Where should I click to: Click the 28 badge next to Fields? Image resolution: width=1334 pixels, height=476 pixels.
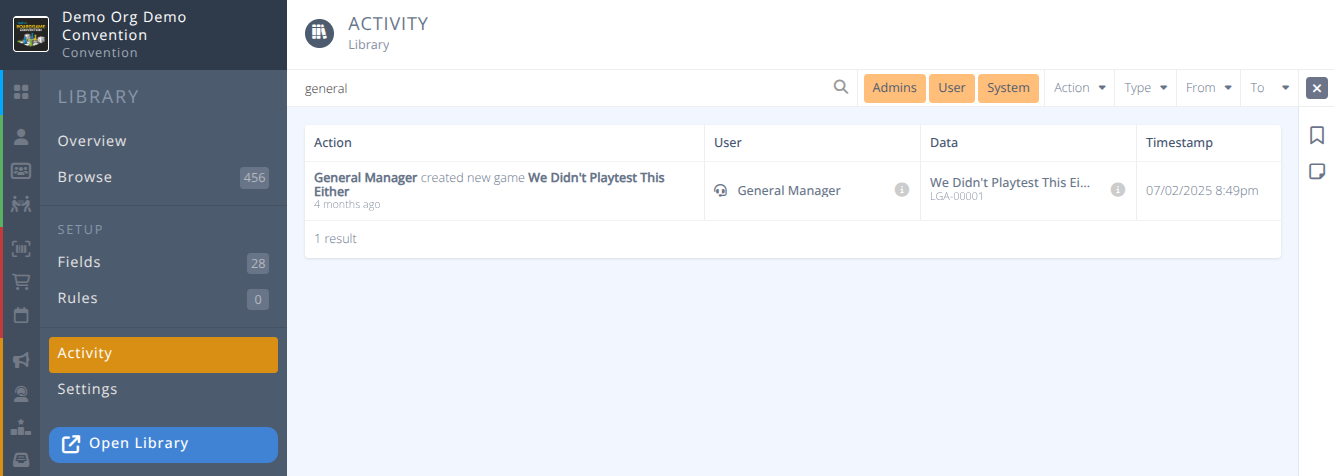coord(257,263)
